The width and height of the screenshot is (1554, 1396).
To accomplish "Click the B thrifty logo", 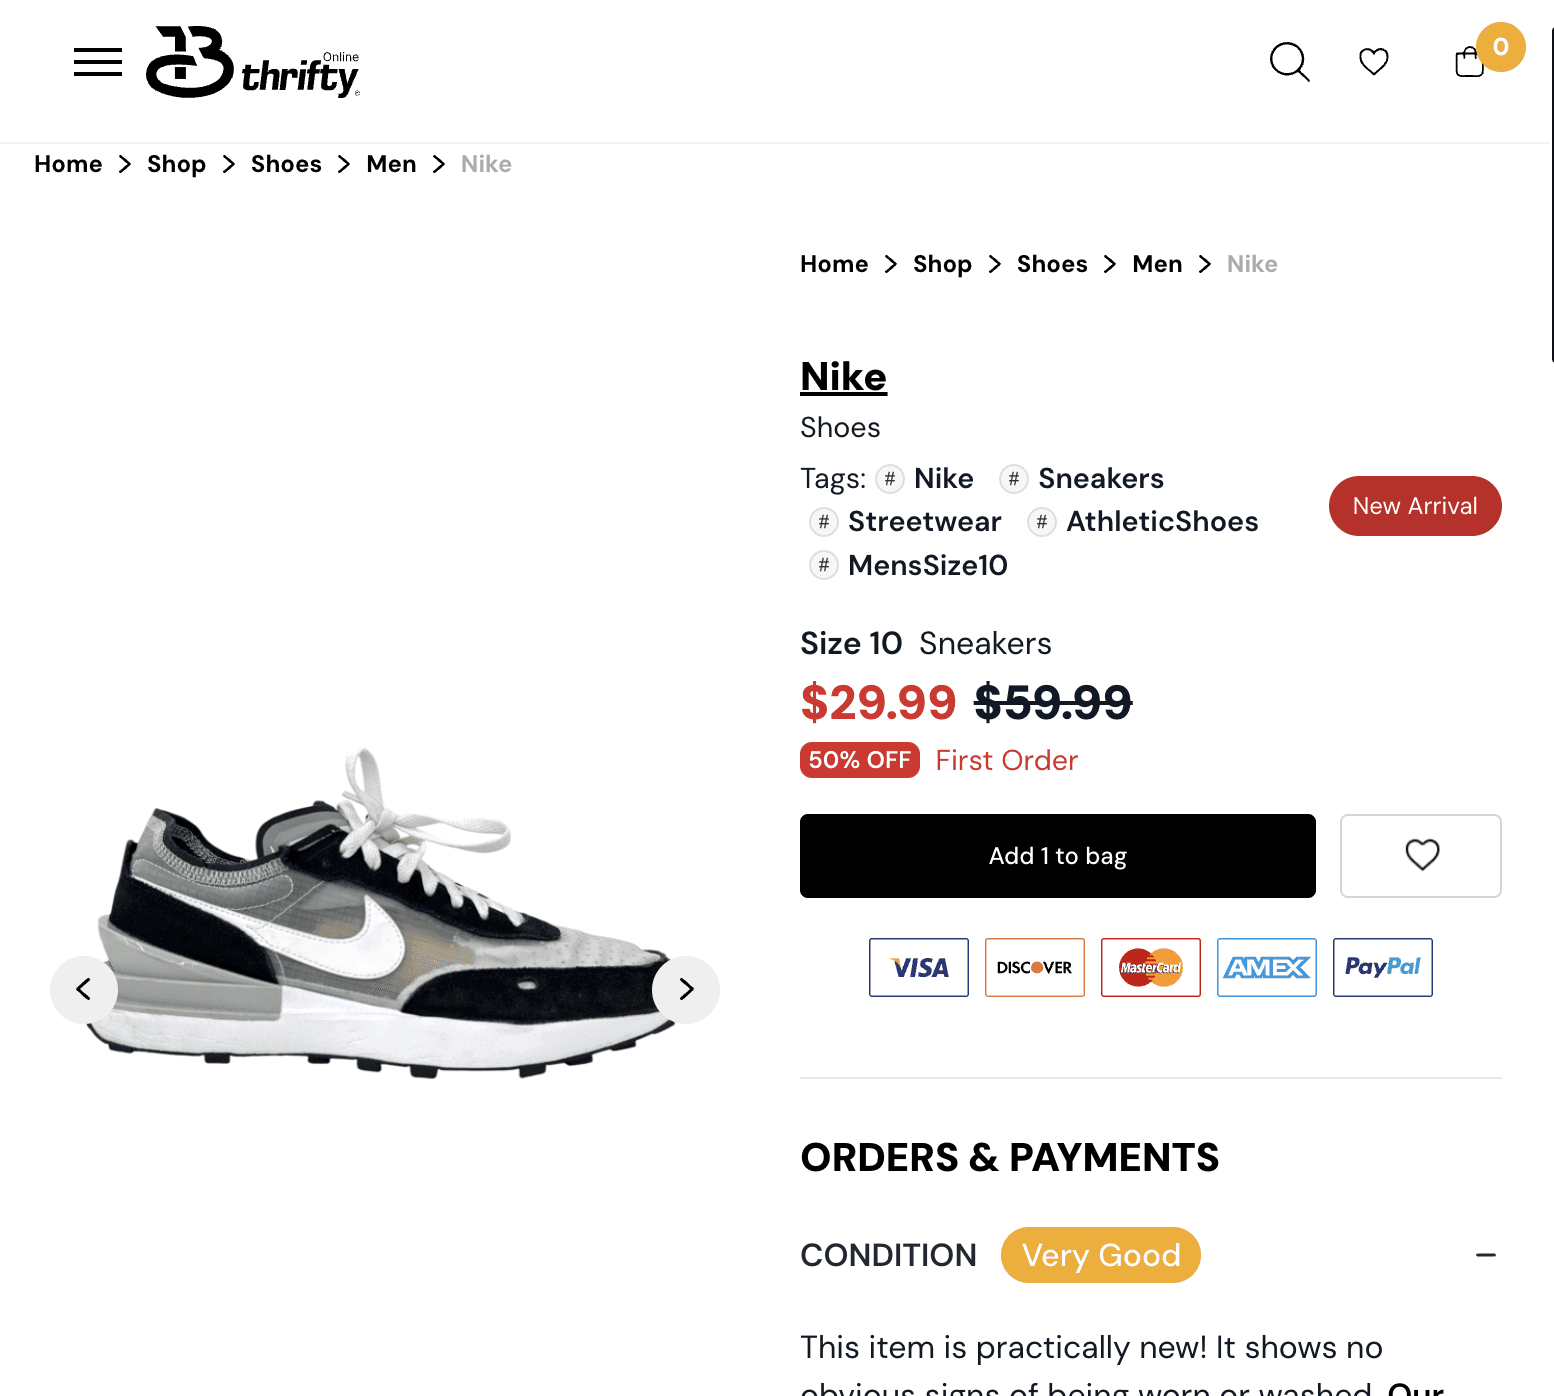I will 253,62.
